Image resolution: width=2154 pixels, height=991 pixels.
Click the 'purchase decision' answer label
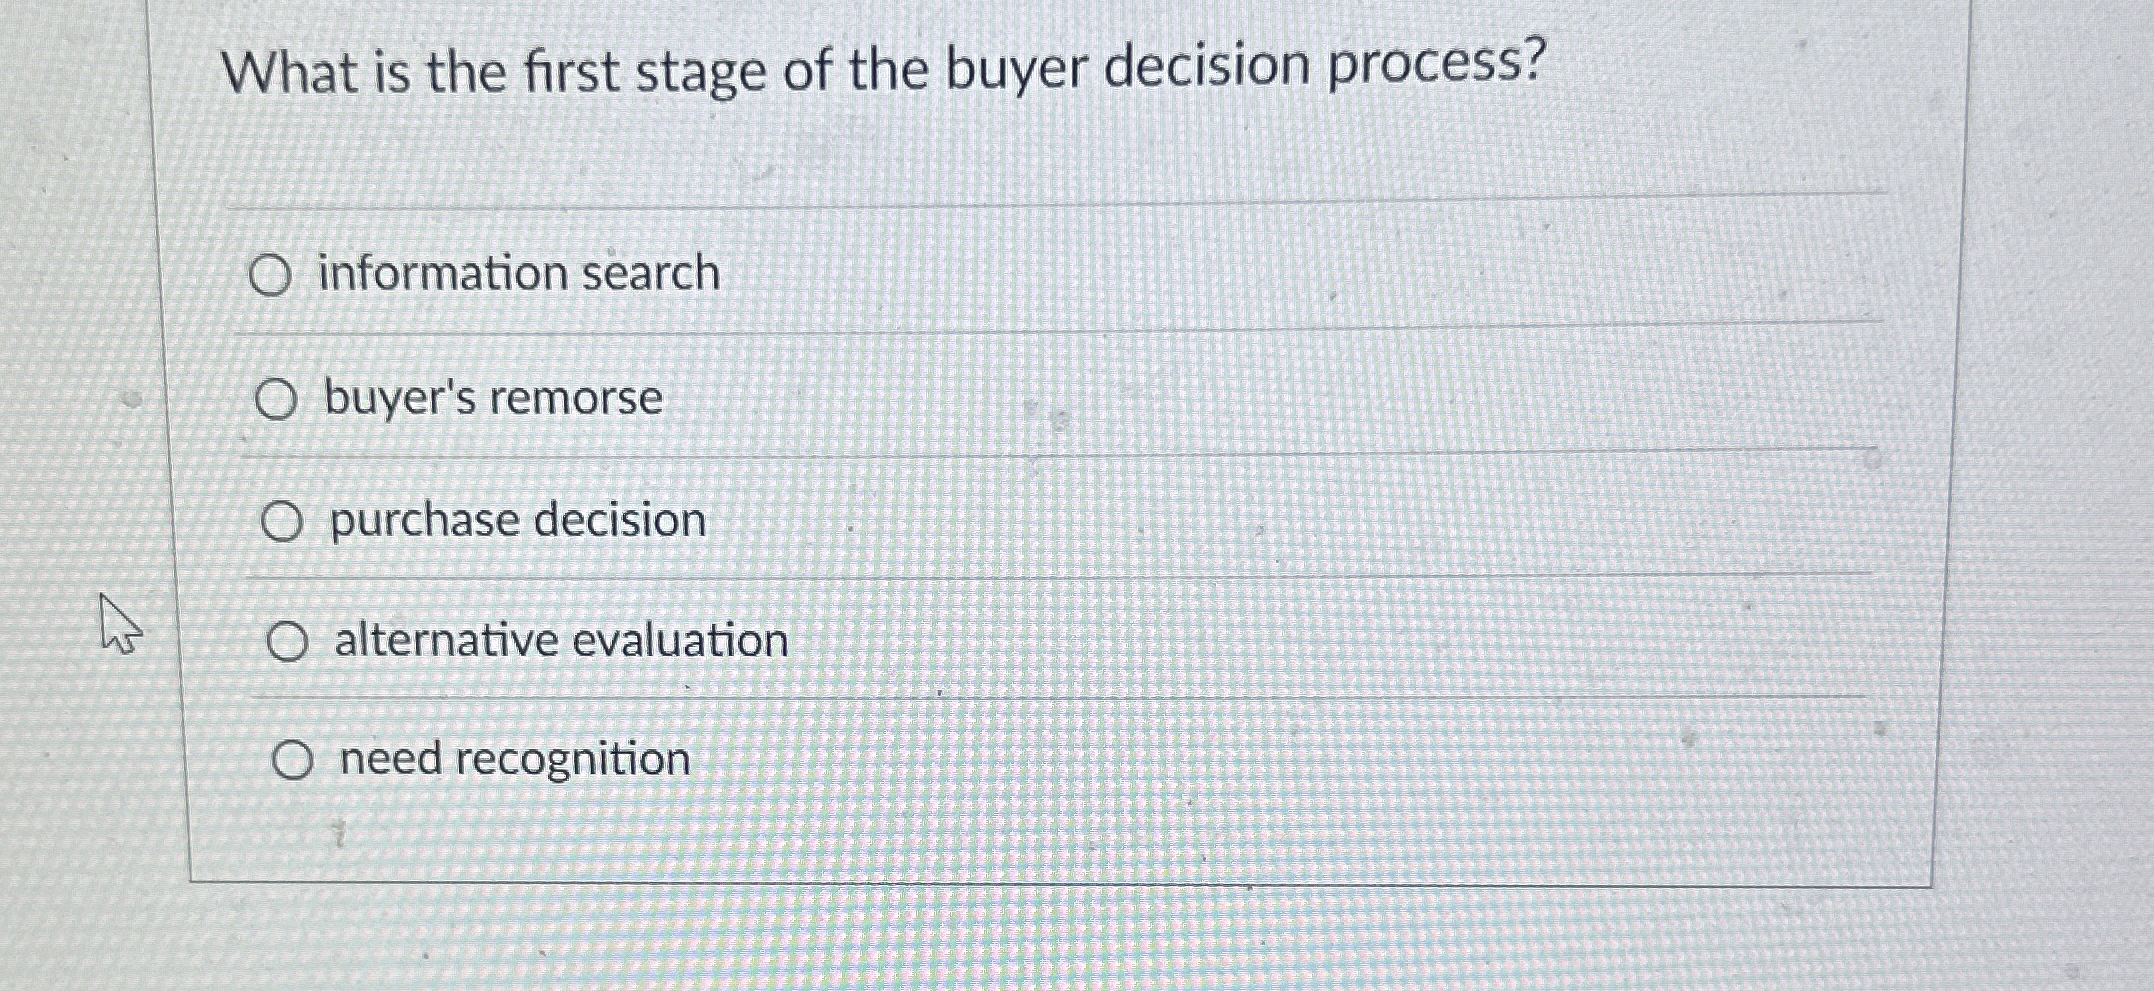pyautogui.click(x=518, y=521)
